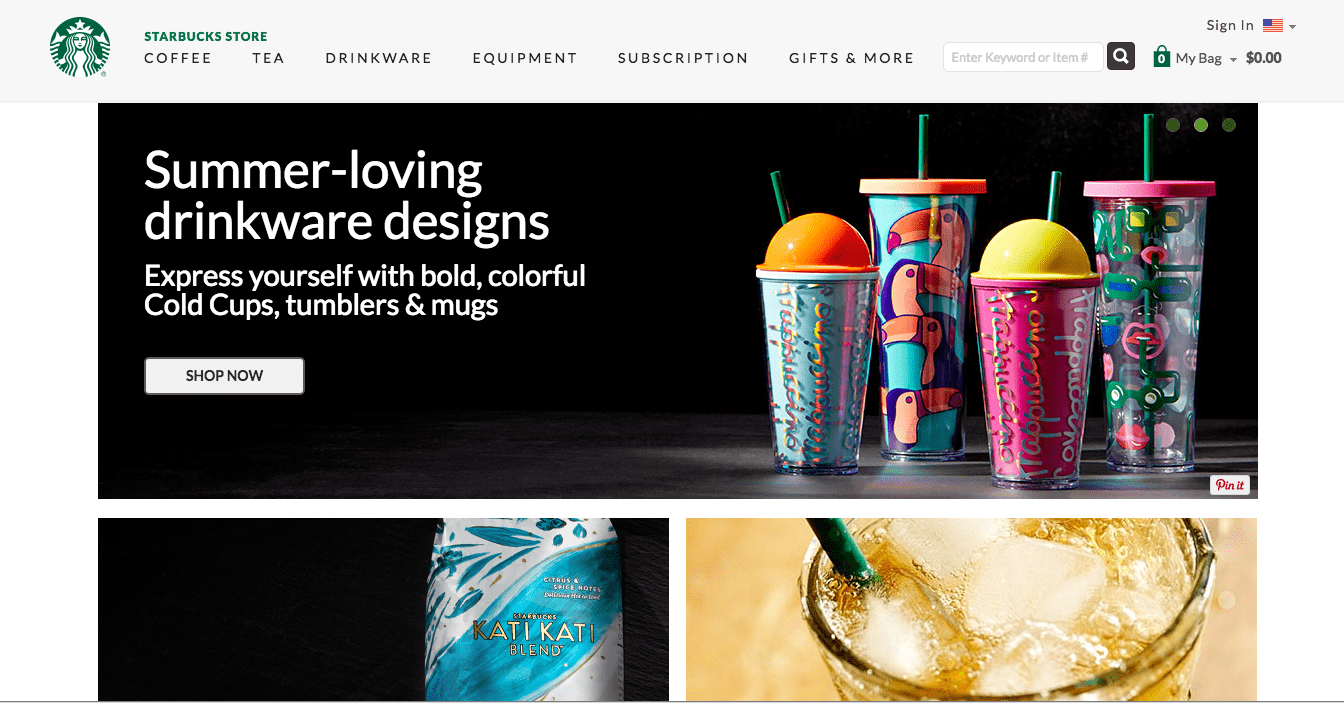This screenshot has height=703, width=1344.
Task: Open the Drinkware menu
Action: [379, 58]
